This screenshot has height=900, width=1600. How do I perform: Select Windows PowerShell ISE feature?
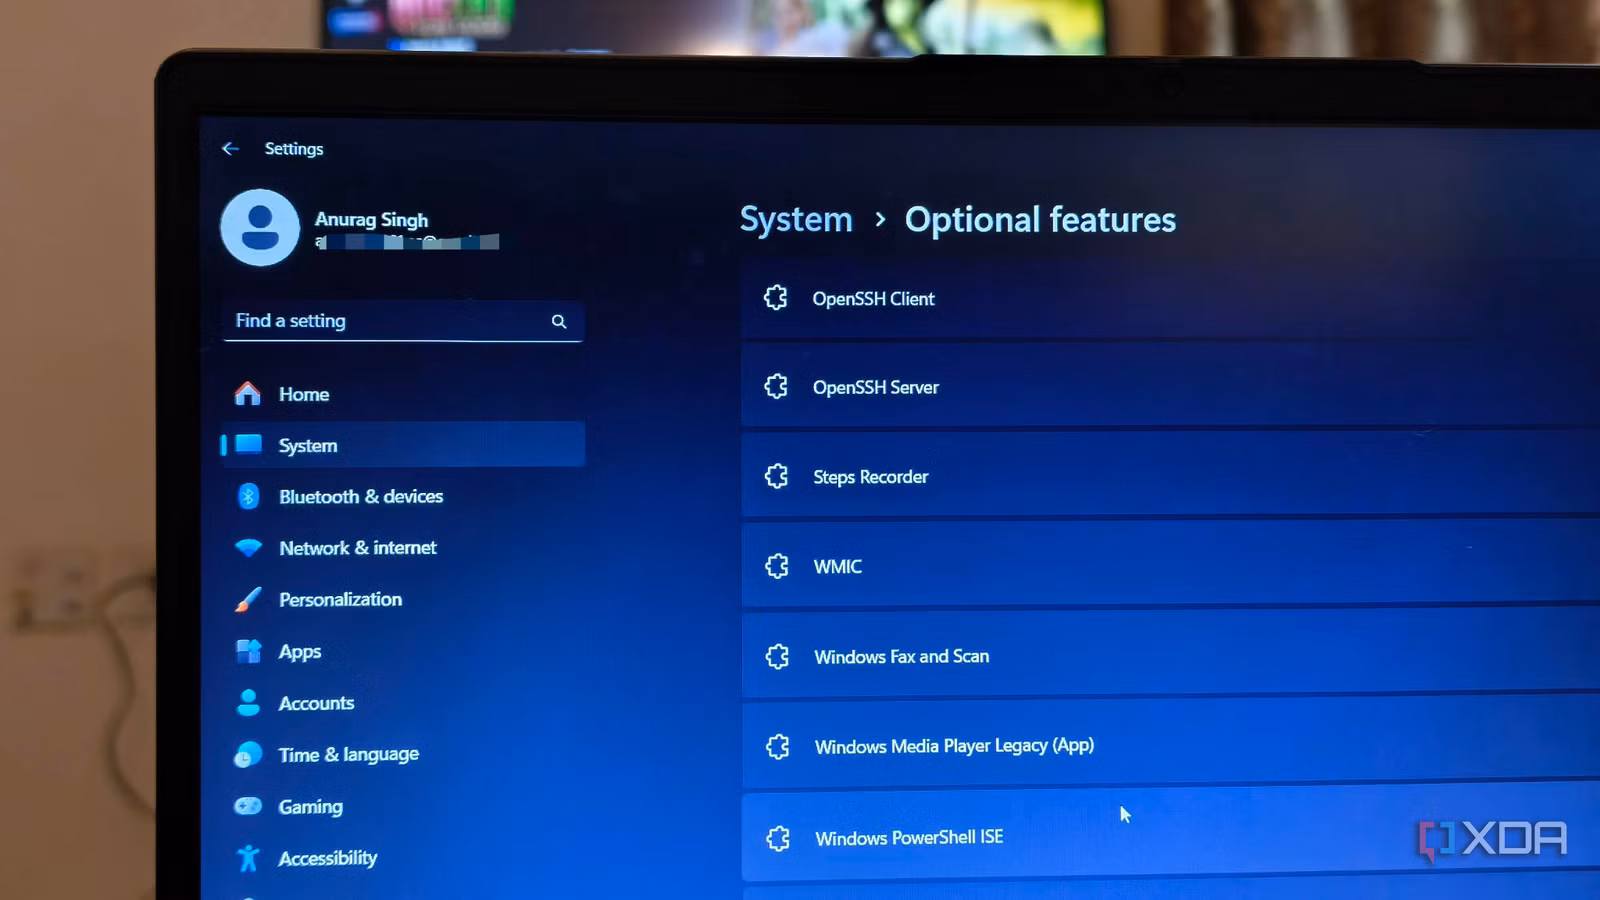click(x=1170, y=837)
